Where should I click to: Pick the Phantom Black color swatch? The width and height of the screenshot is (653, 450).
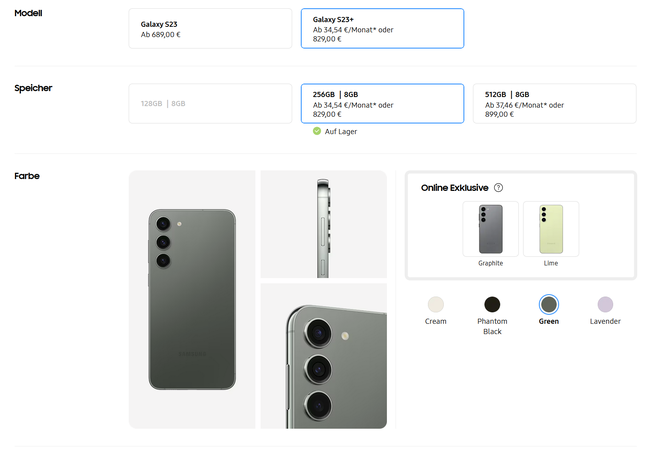tap(492, 304)
